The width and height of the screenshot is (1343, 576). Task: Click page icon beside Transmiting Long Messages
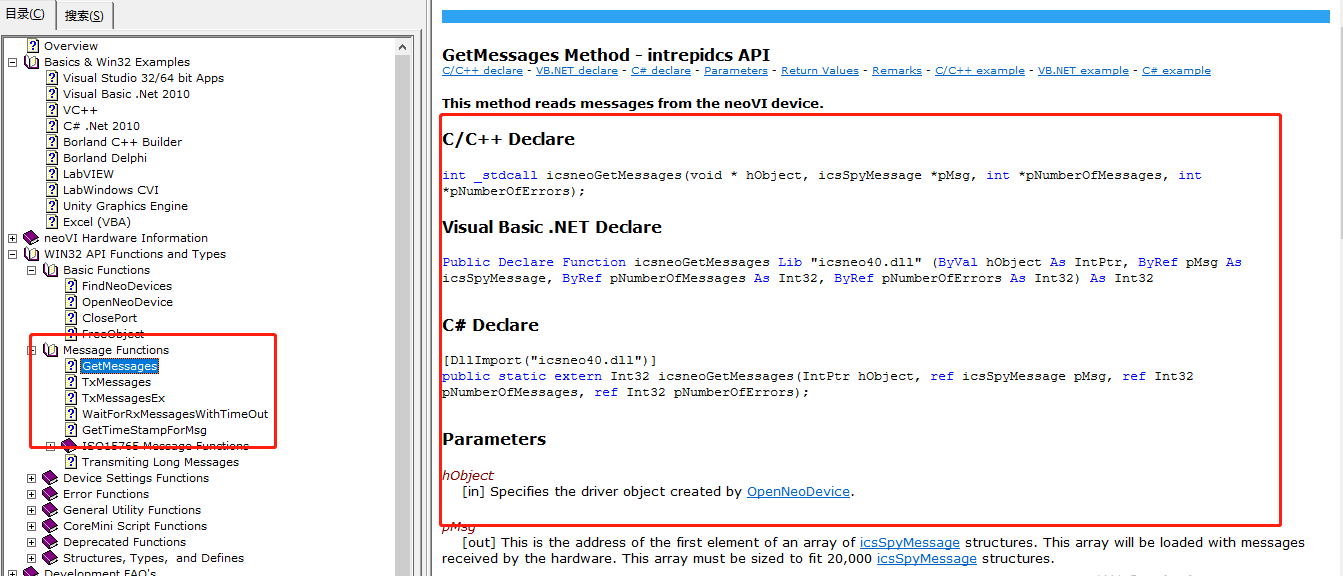point(71,462)
